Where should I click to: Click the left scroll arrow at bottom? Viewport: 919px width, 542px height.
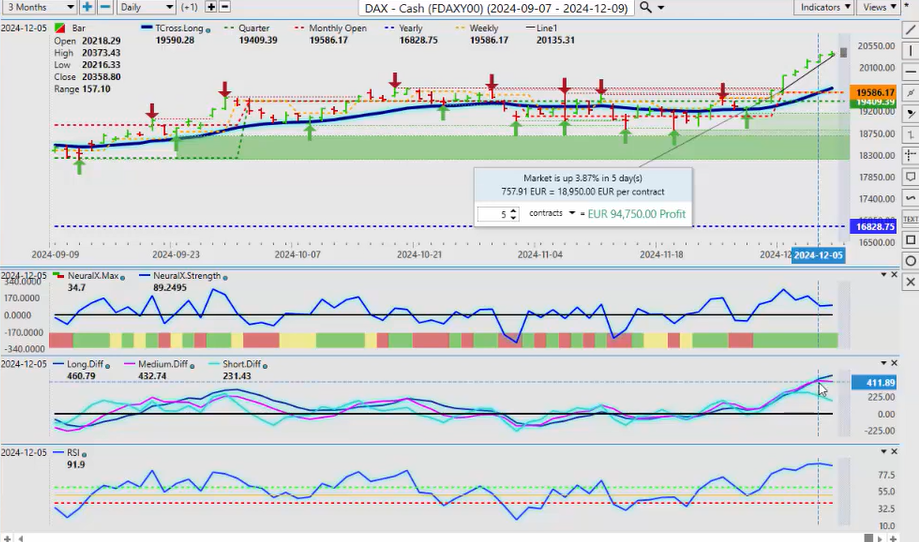21,538
